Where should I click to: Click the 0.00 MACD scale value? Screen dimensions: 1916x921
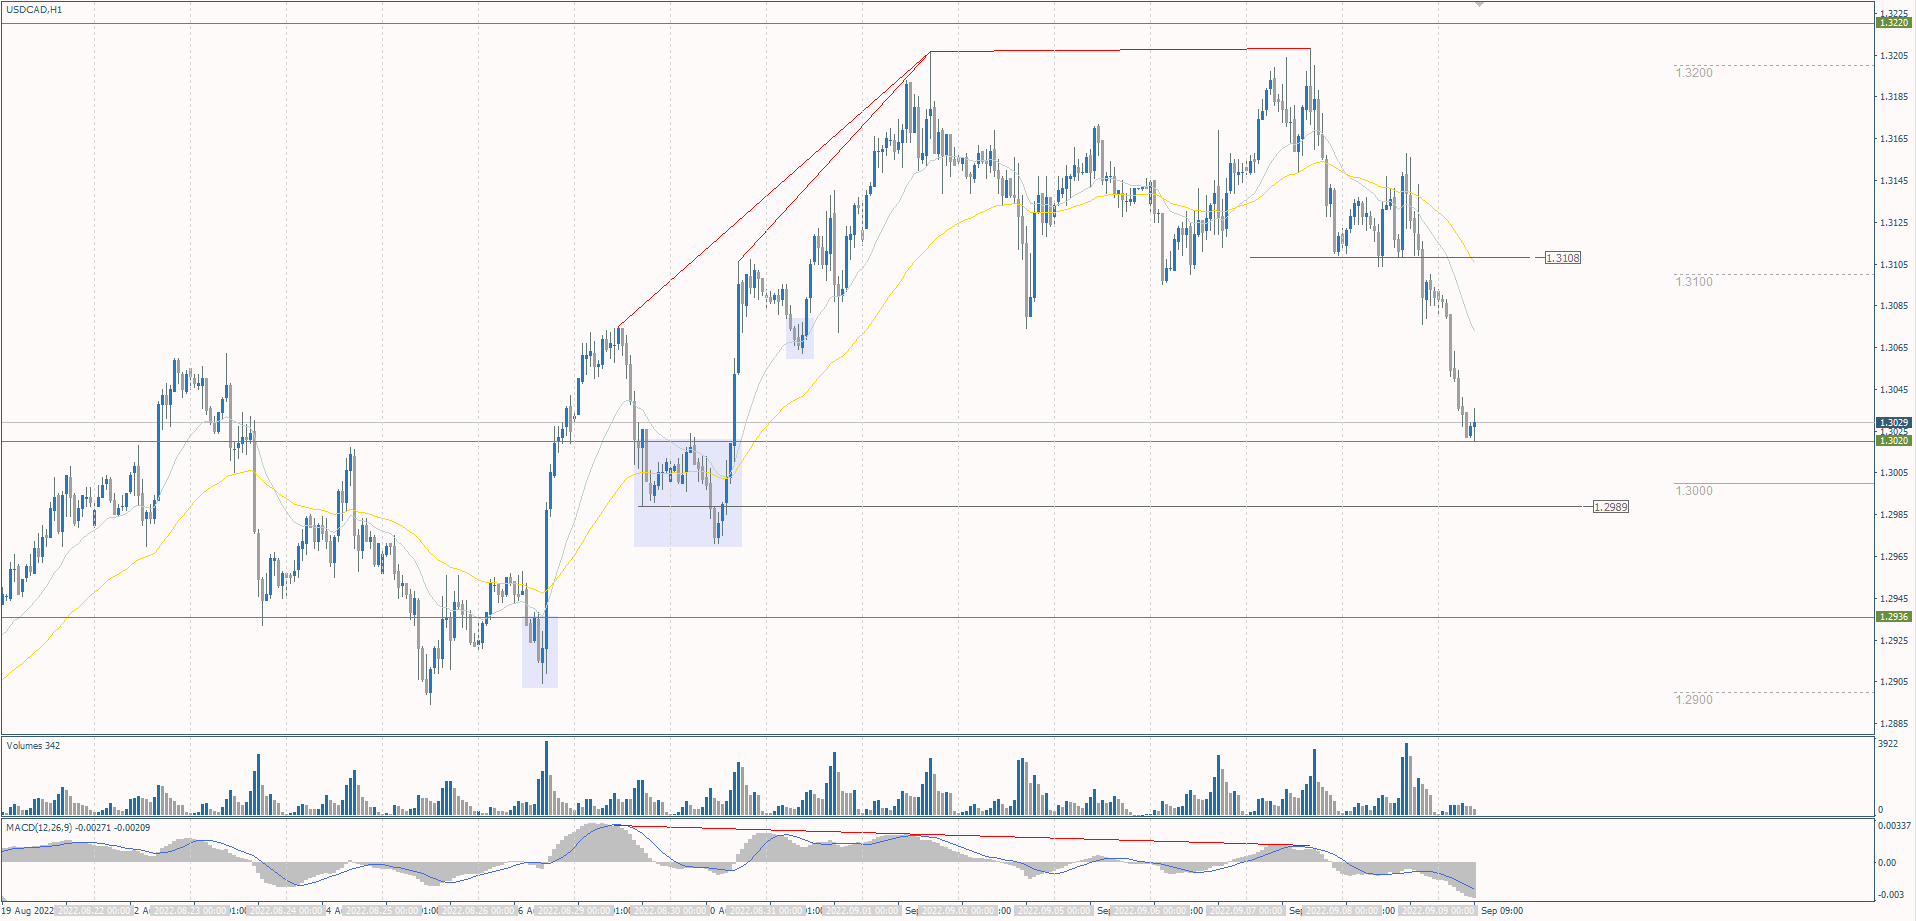pos(1887,862)
